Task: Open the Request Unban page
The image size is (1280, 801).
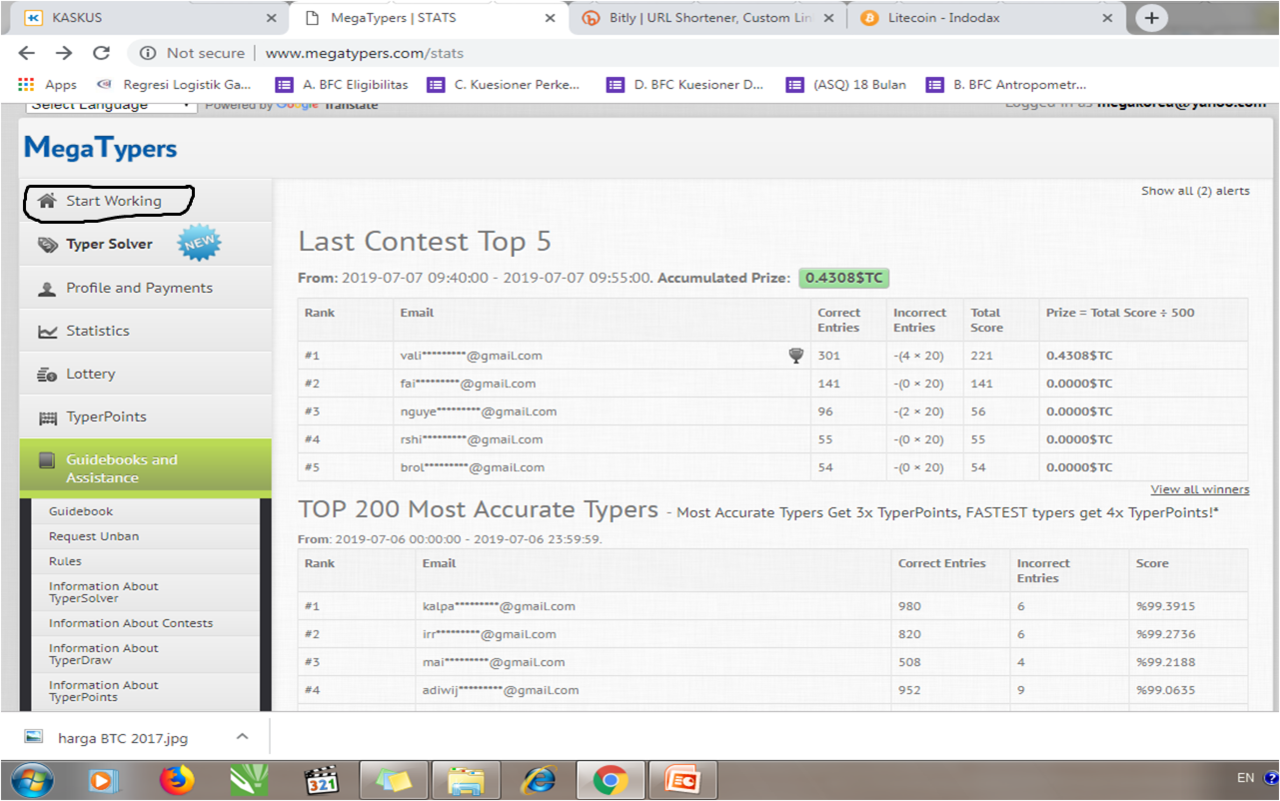Action: coord(94,536)
